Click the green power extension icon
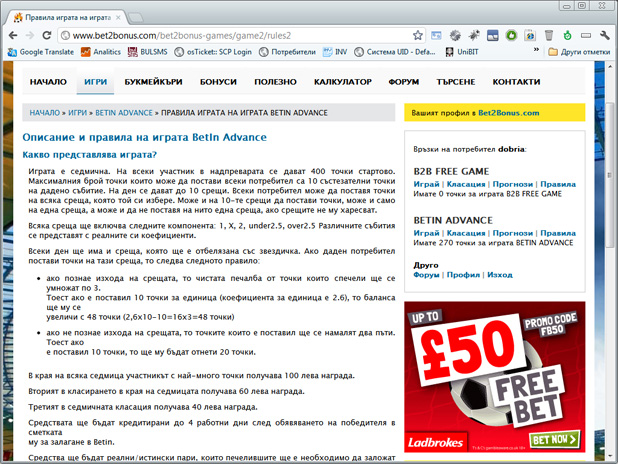This screenshot has width=618, height=464. 567,35
